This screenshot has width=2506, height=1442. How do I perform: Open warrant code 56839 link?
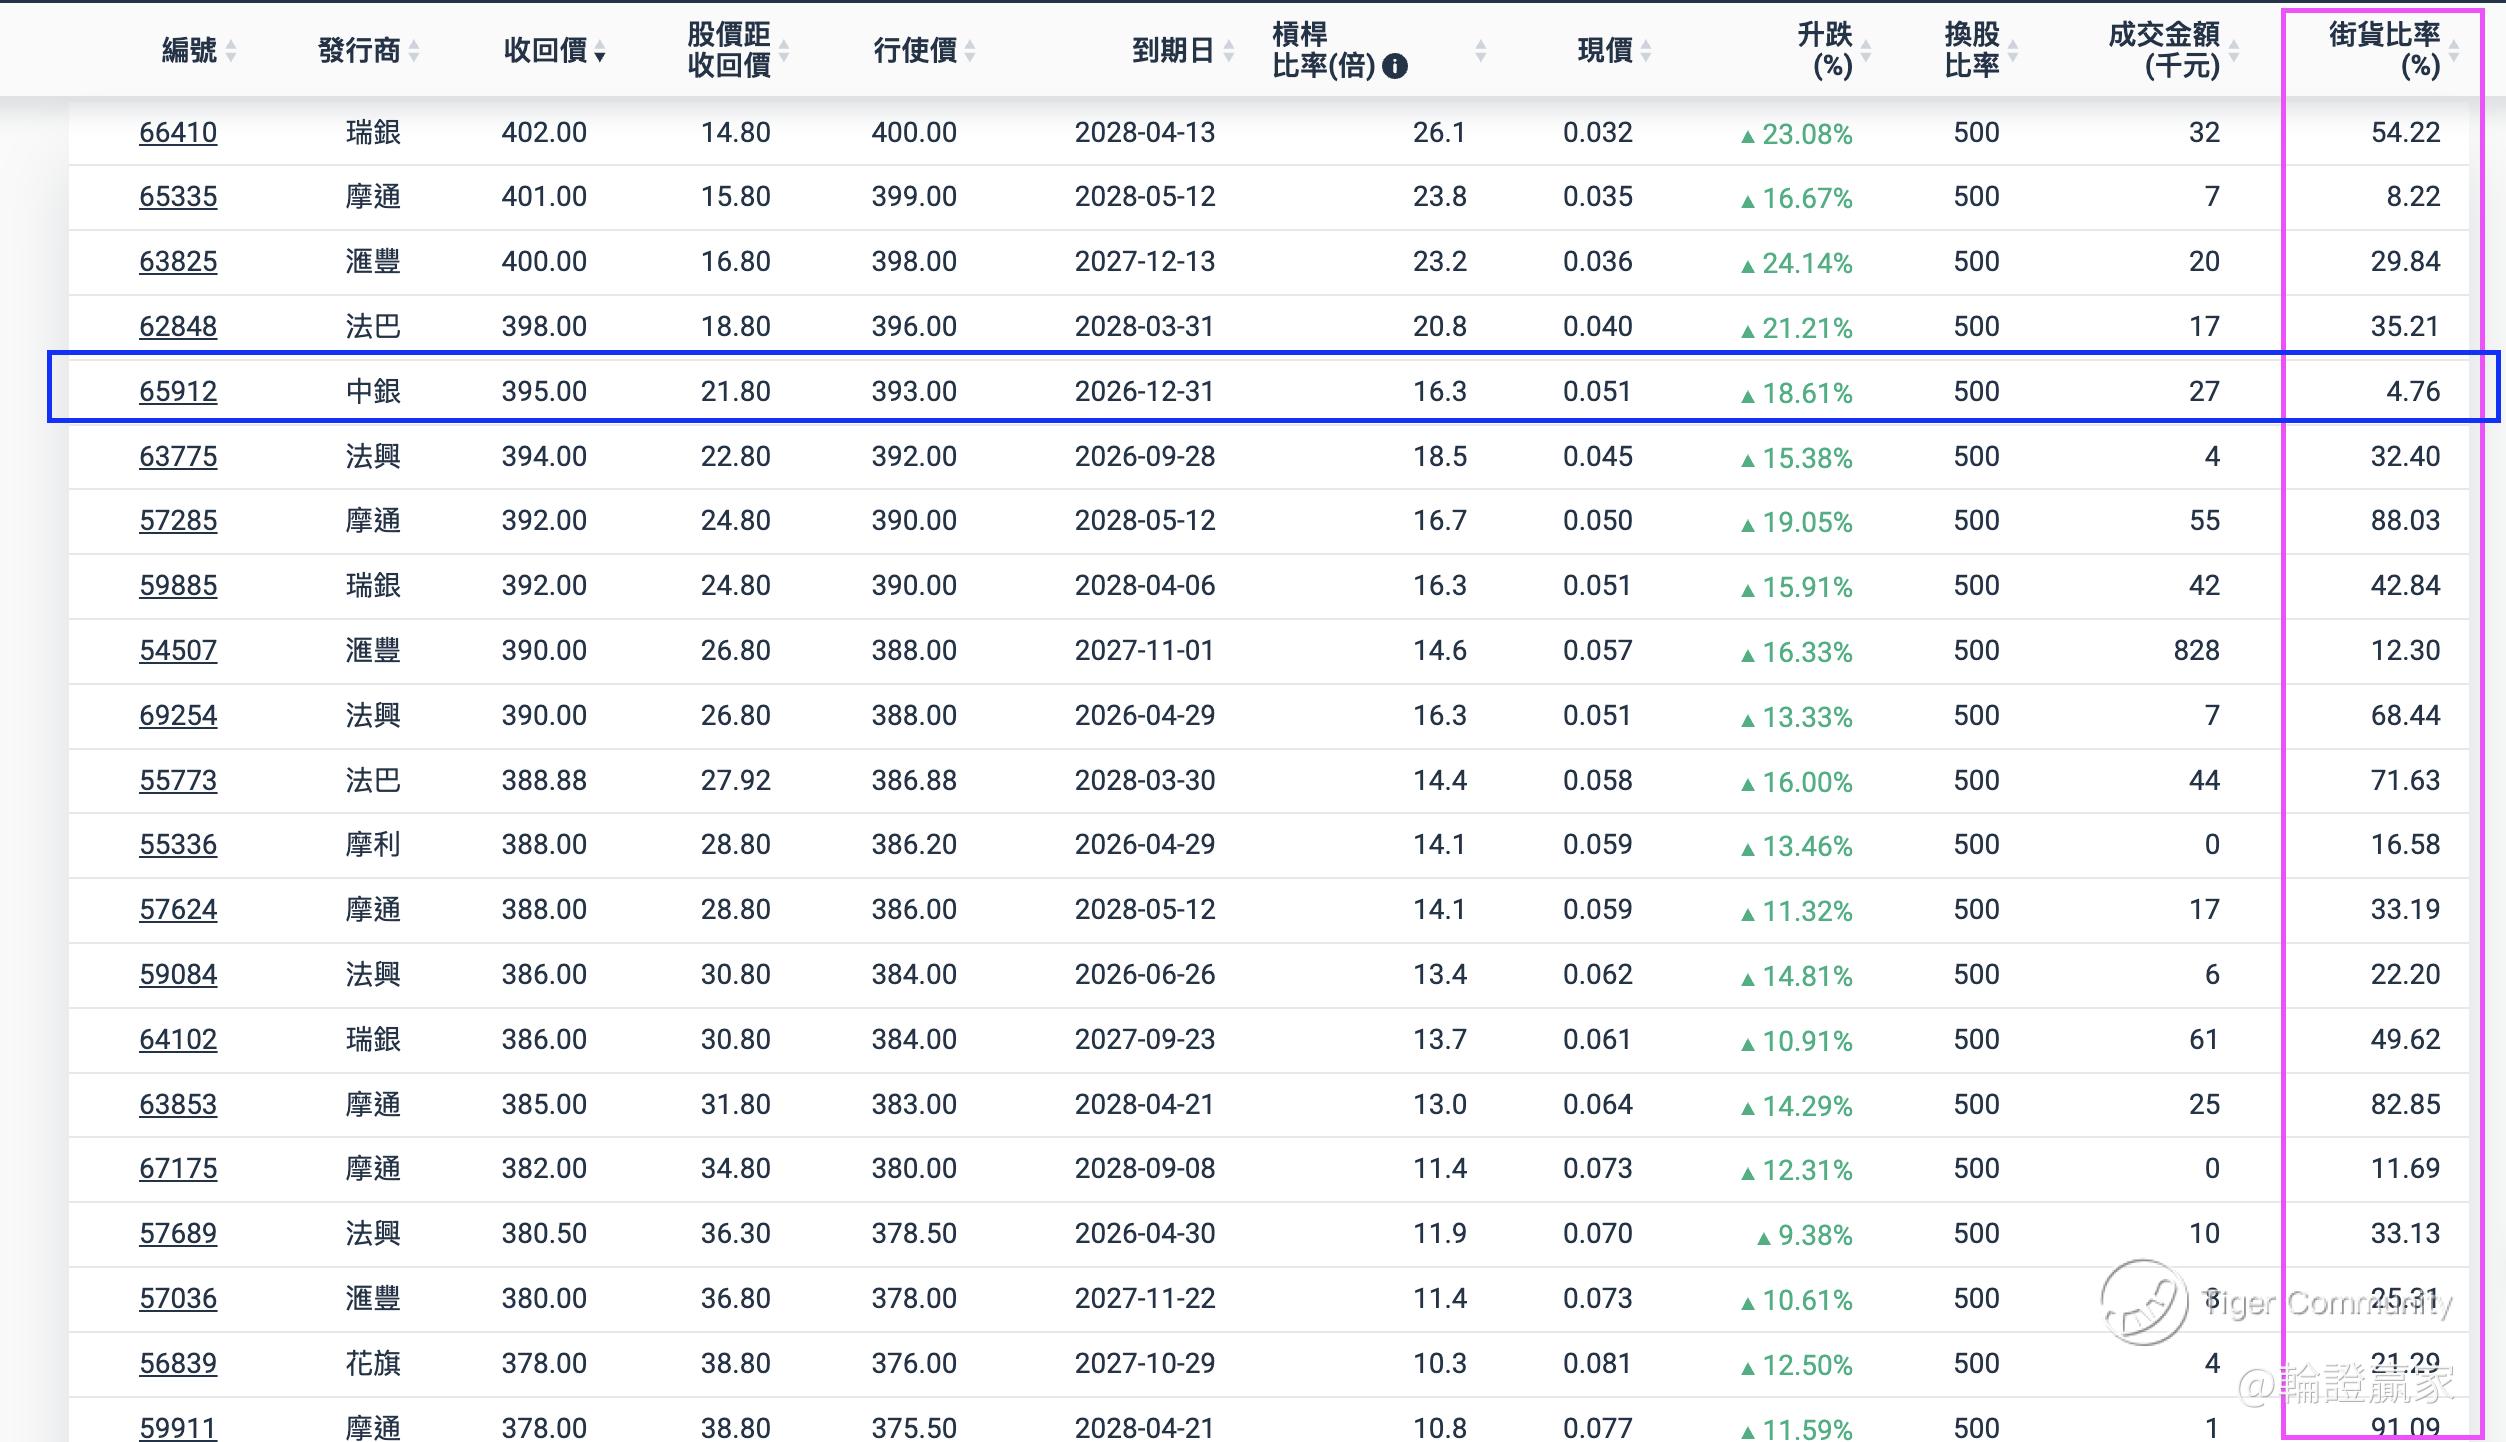178,1363
